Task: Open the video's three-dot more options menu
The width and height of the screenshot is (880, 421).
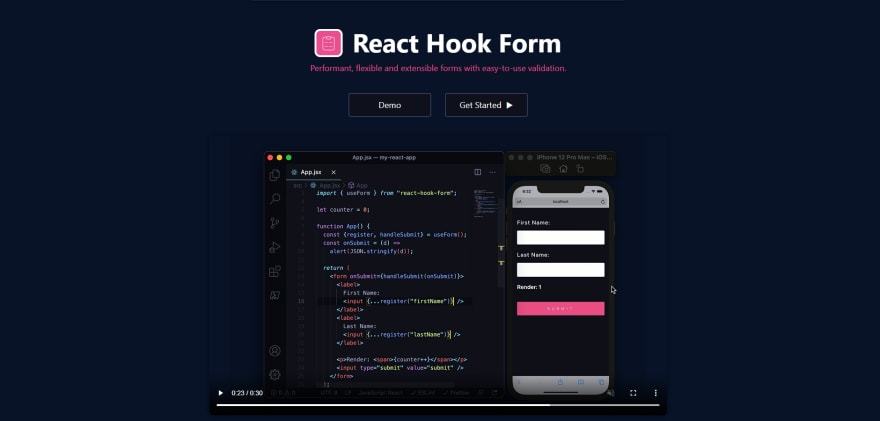Action: pos(655,393)
